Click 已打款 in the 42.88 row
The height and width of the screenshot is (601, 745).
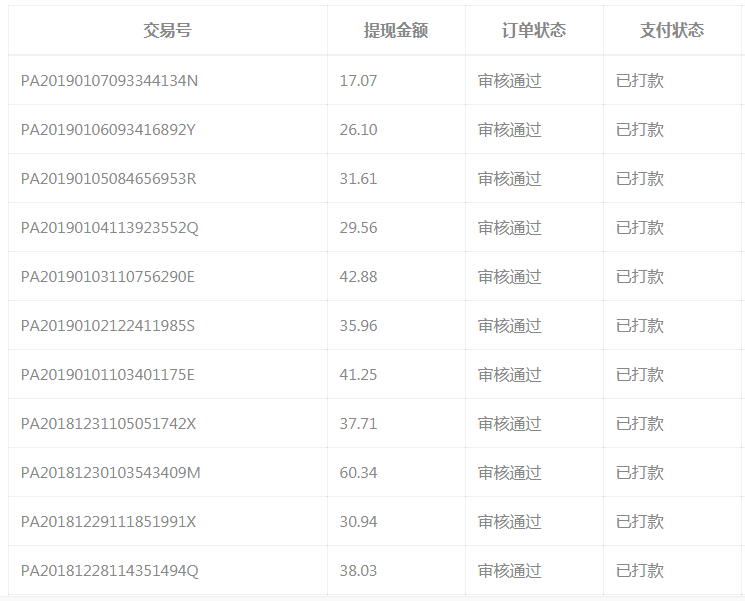pyautogui.click(x=640, y=277)
